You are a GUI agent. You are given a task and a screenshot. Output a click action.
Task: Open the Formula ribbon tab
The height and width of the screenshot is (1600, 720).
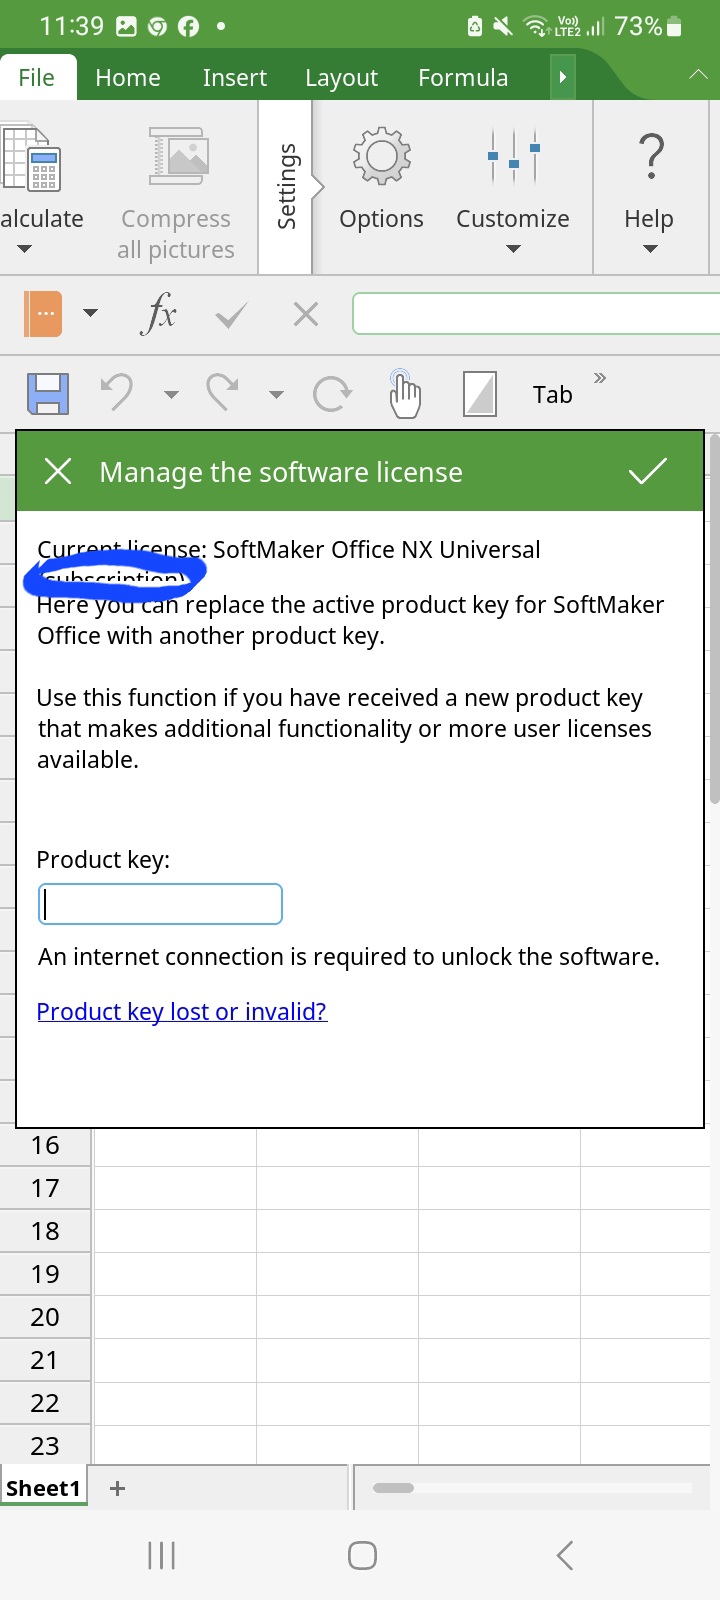[x=463, y=78]
